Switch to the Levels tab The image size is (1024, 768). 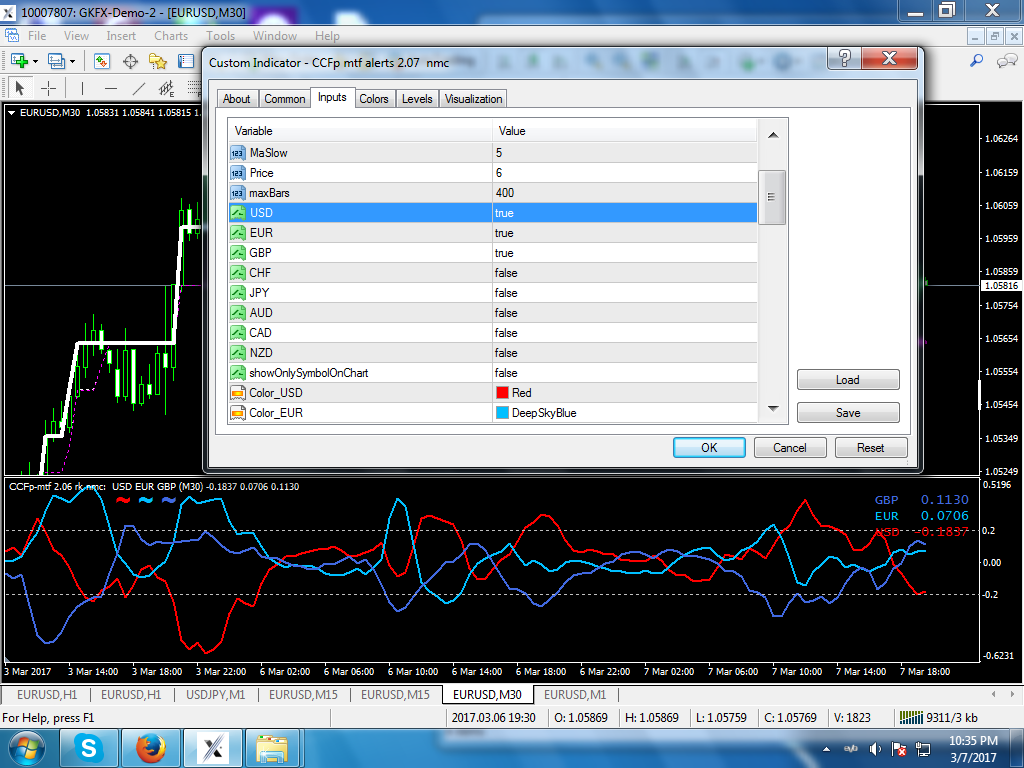pos(417,99)
